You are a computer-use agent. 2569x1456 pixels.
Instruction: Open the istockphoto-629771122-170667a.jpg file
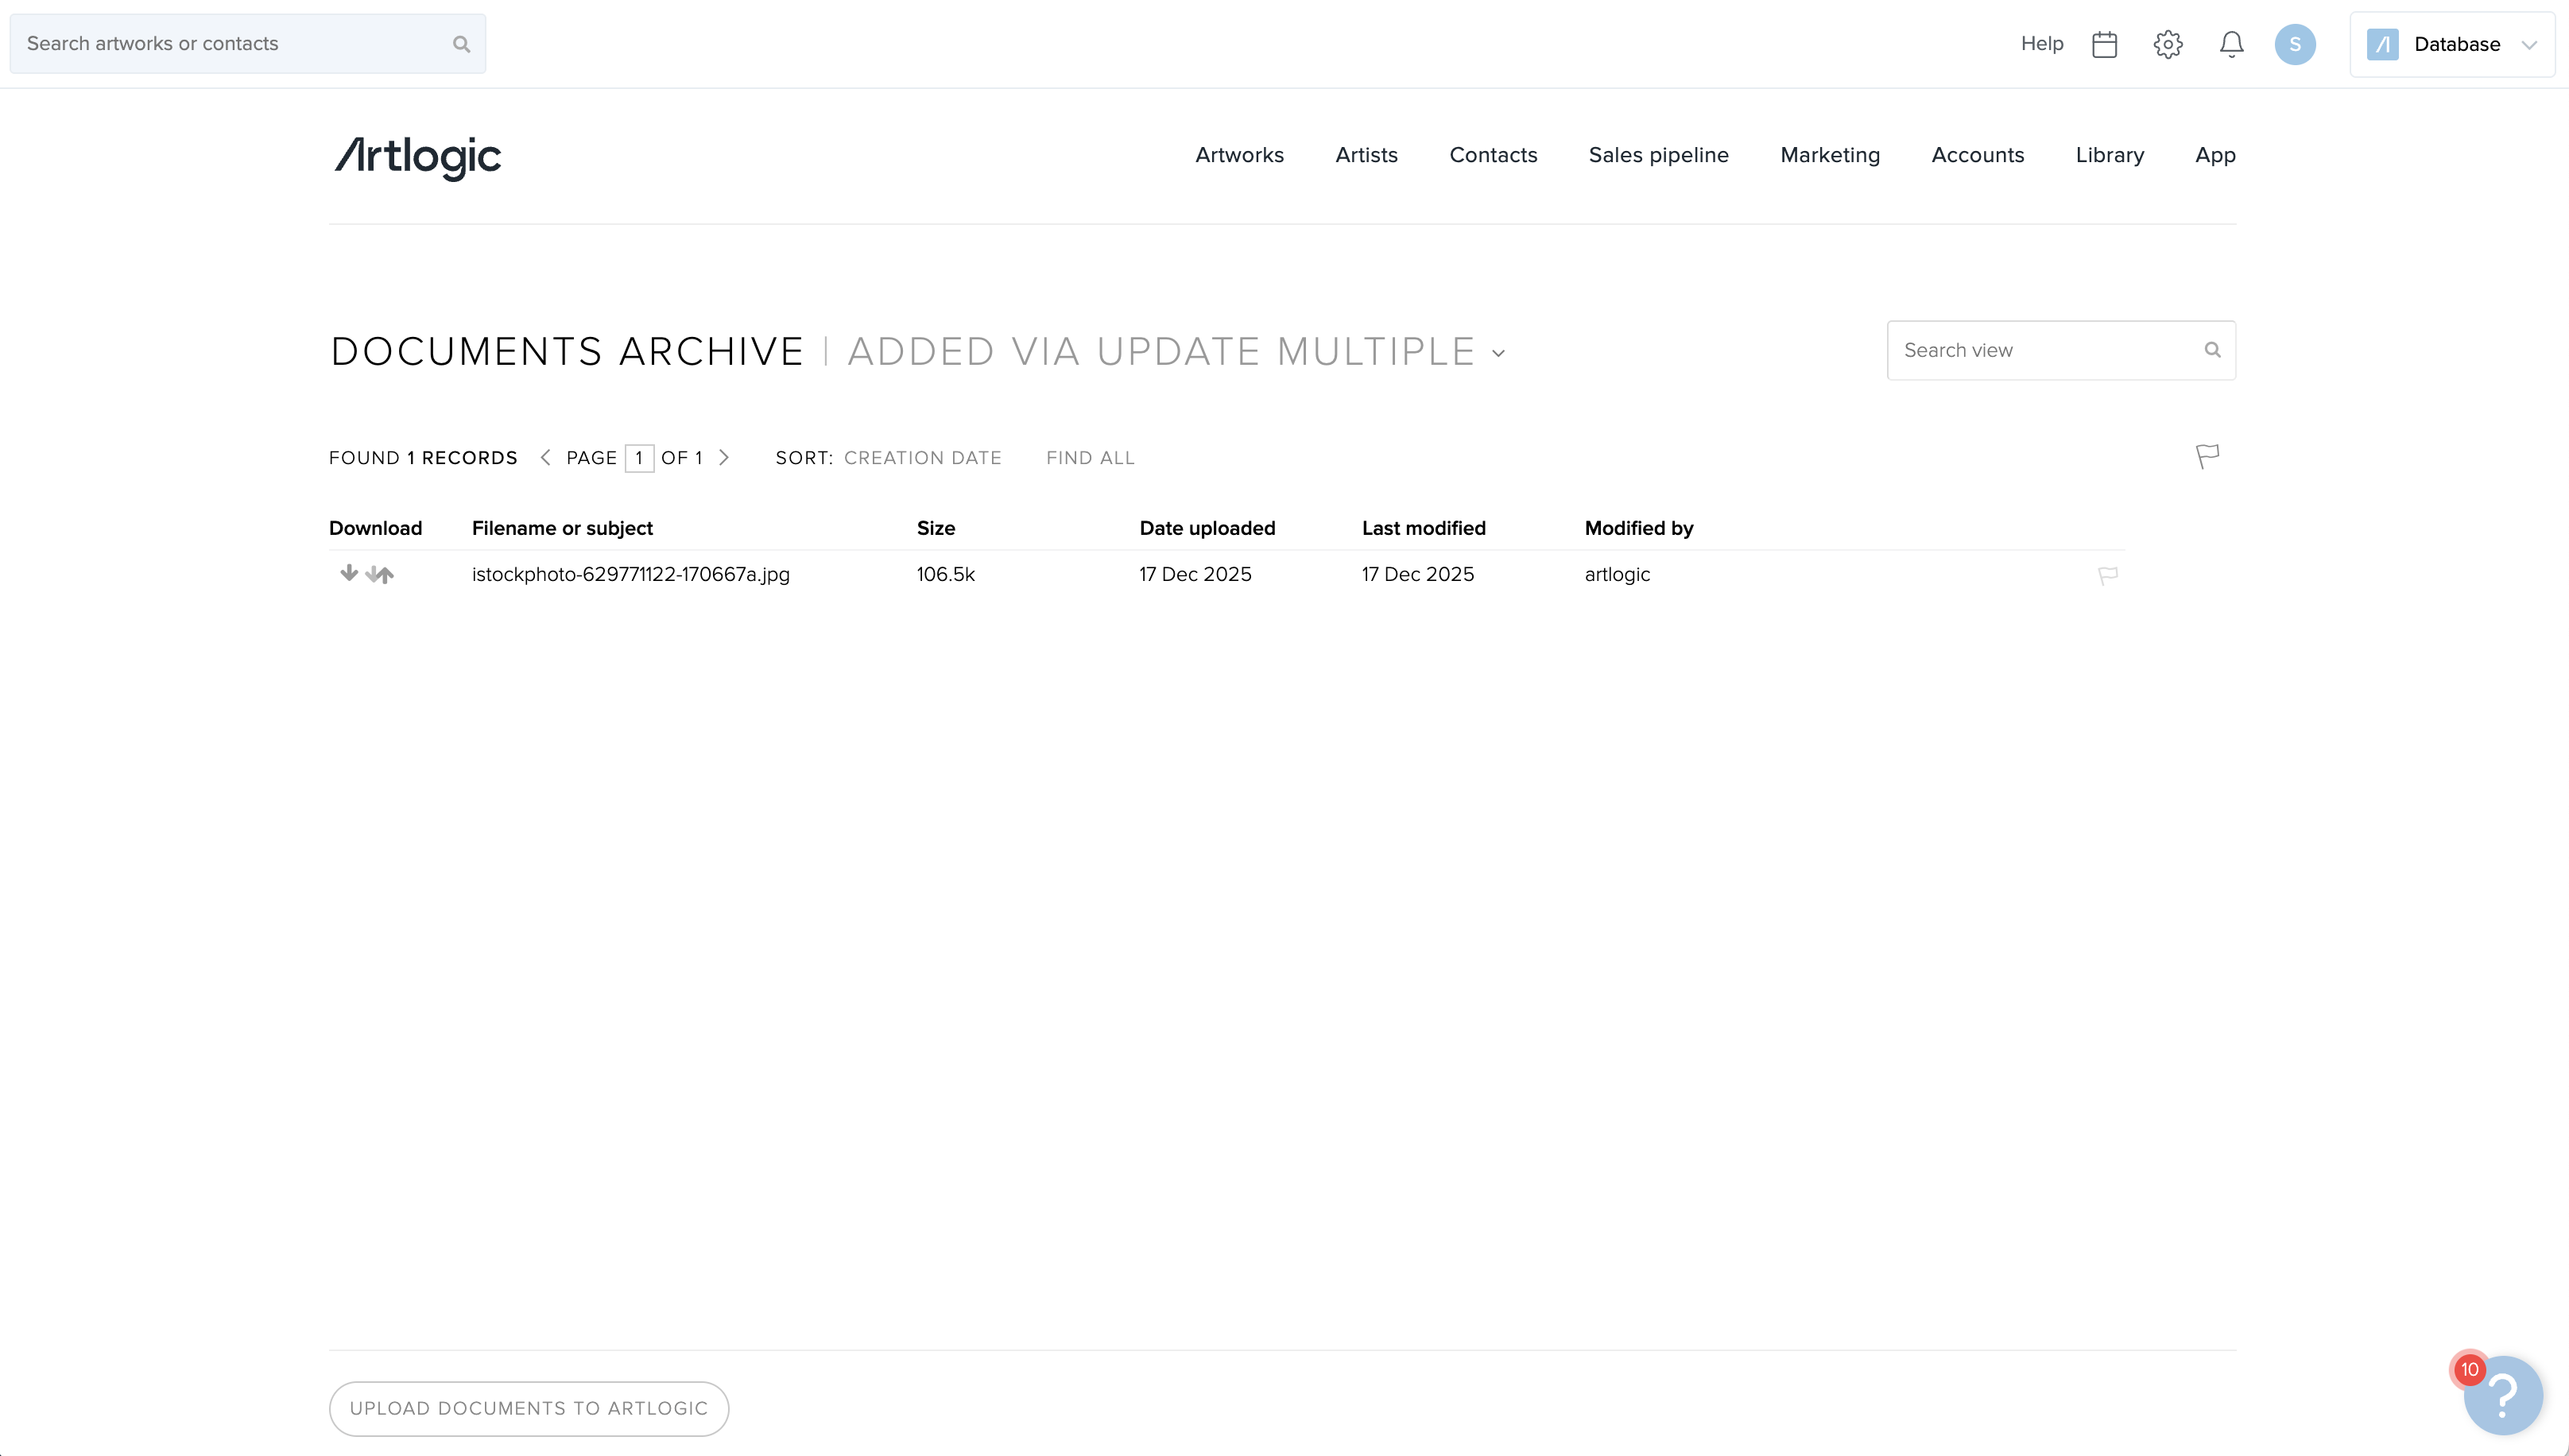[x=630, y=574]
